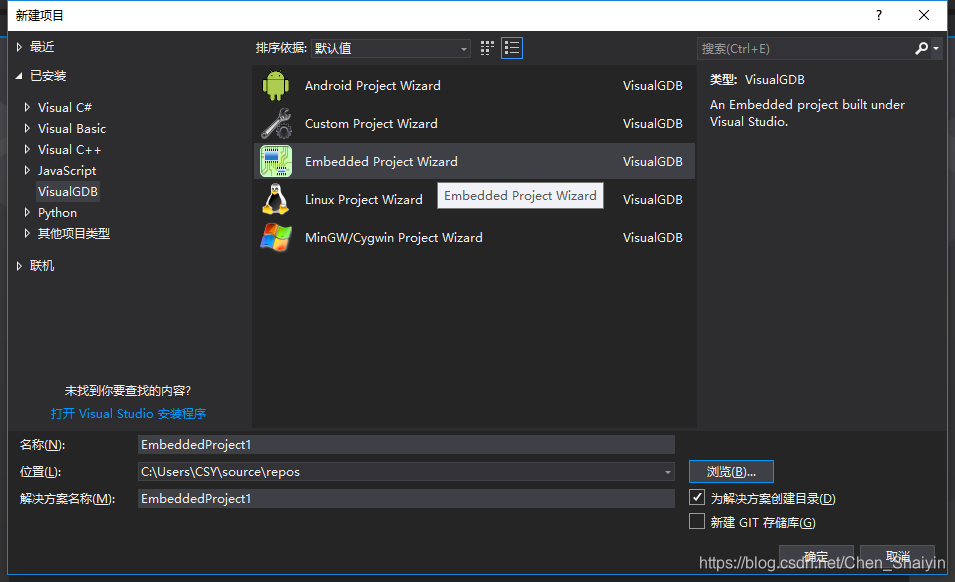Expand the Visual Basic node
955x582 pixels.
click(27, 128)
